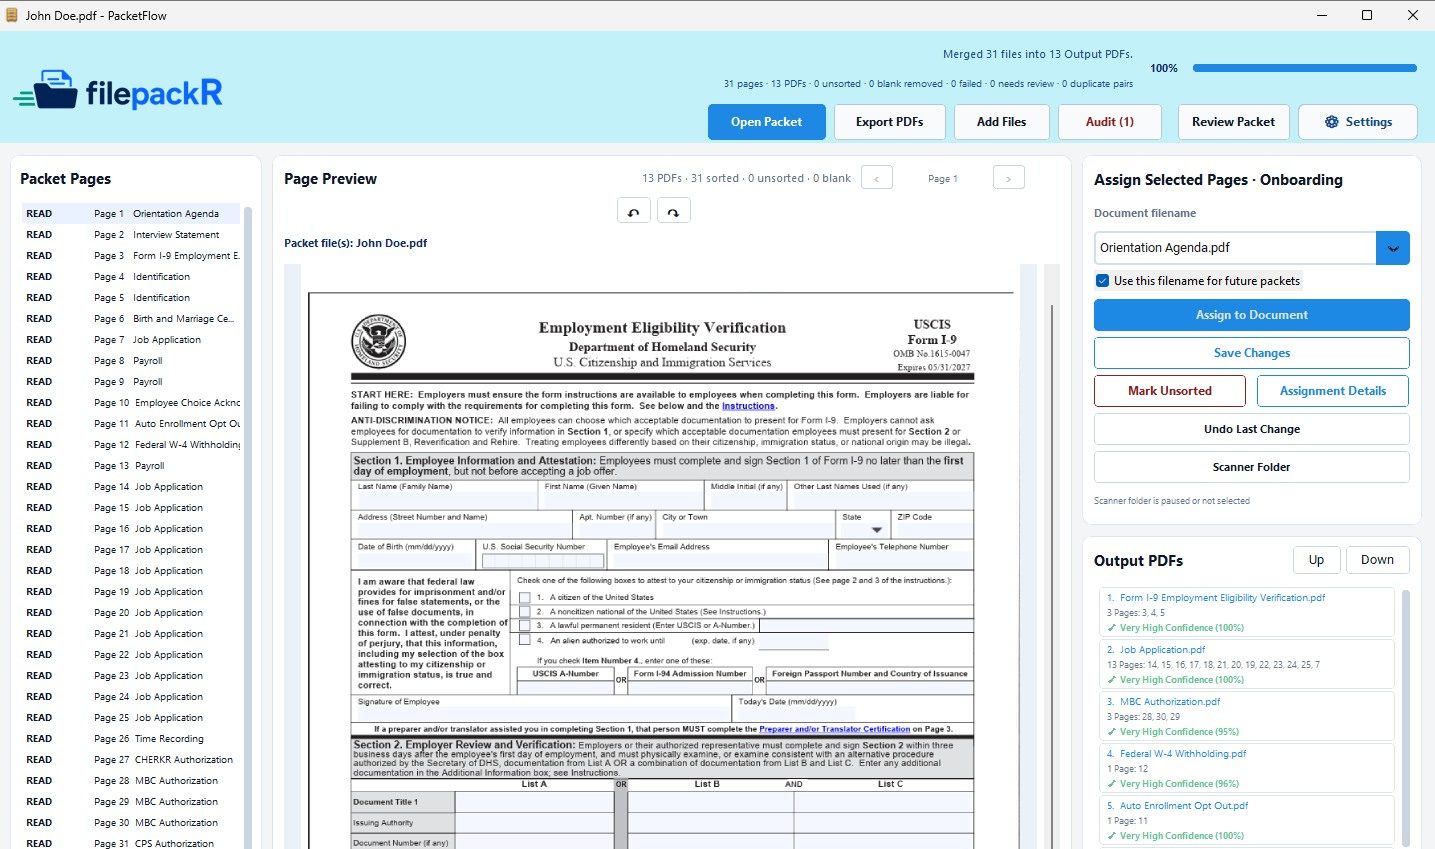Click the merge progress bar
The height and width of the screenshot is (849, 1435).
click(1305, 68)
